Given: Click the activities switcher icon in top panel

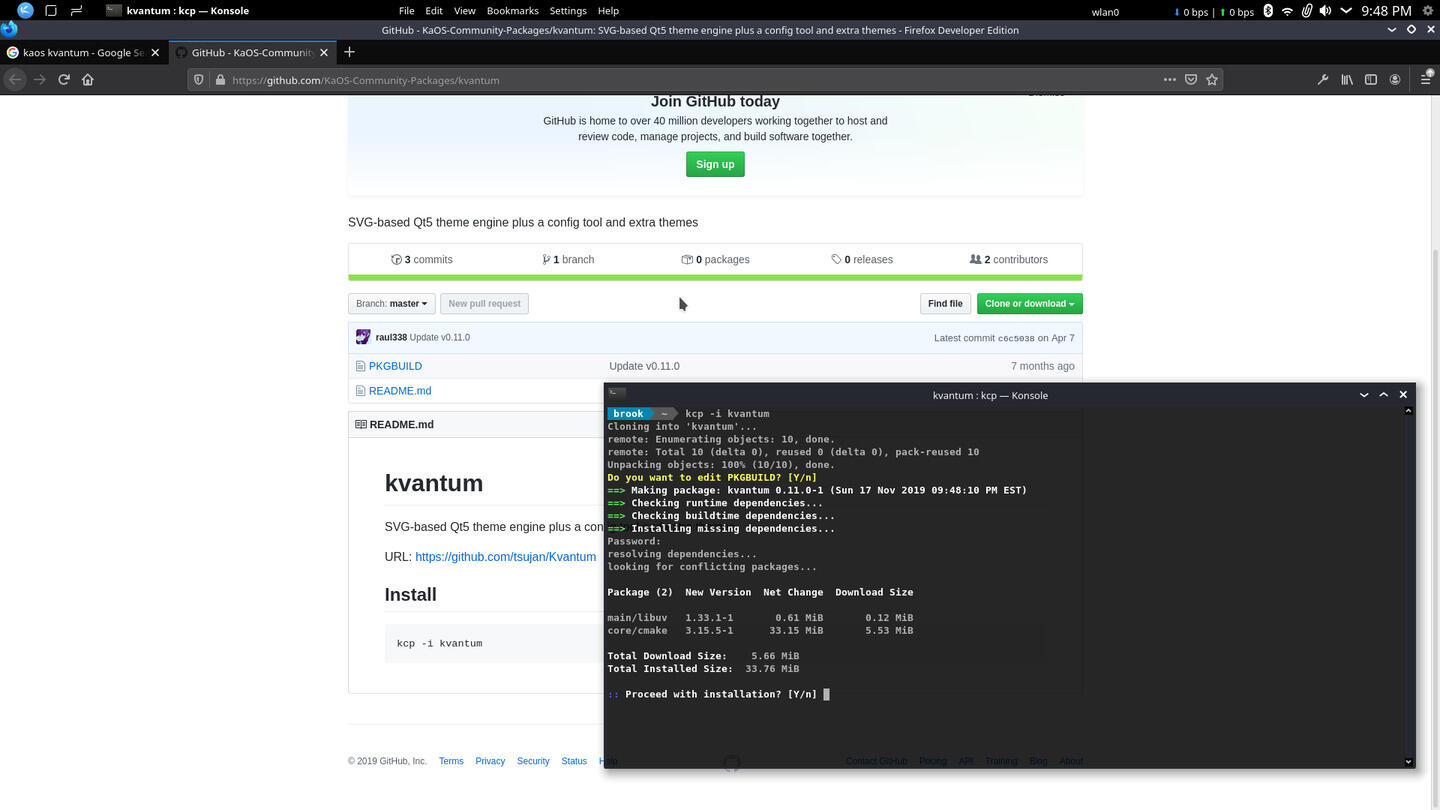Looking at the screenshot, I should 76,11.
